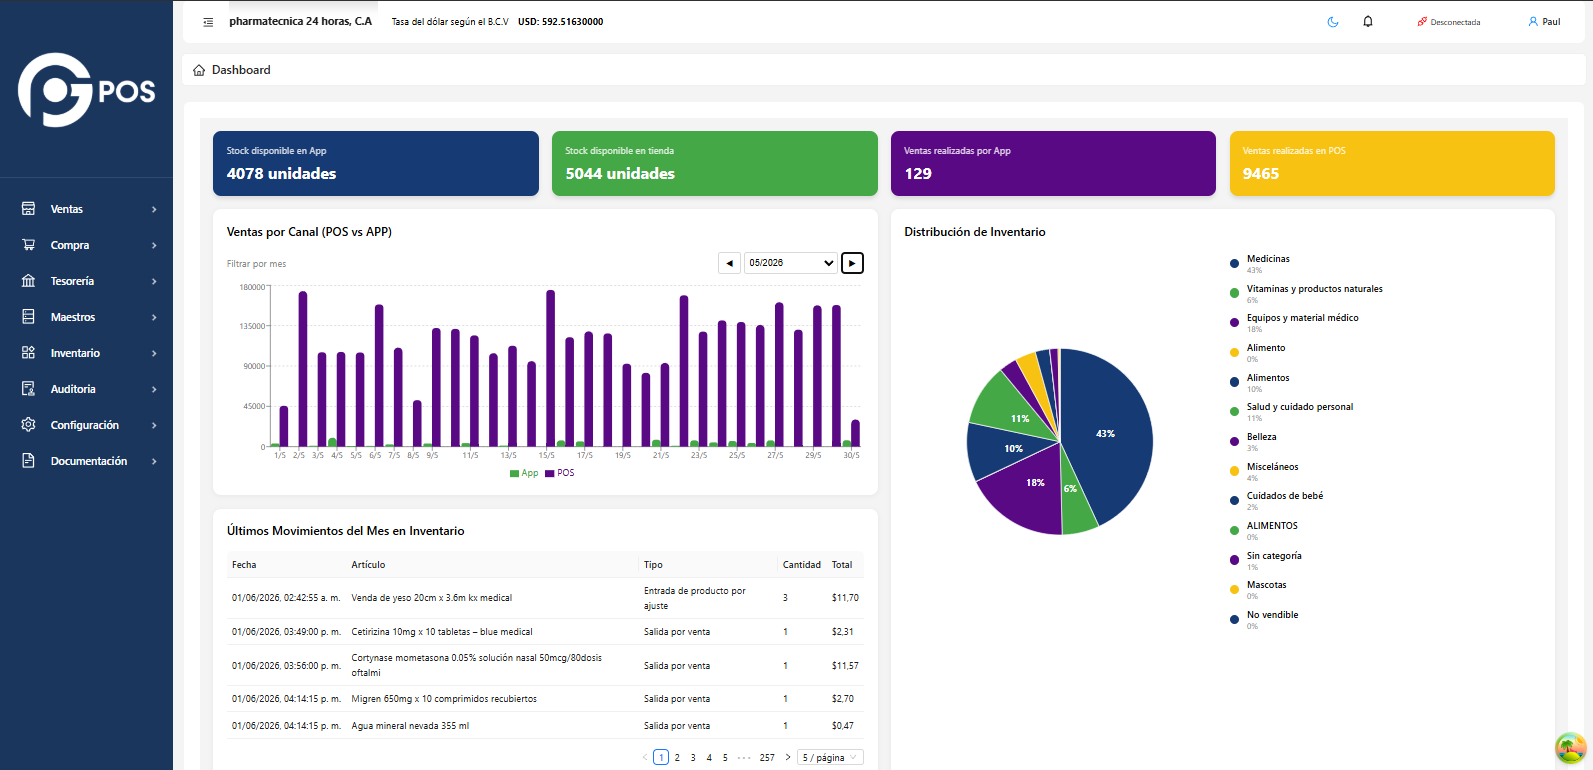Go to page 4 of movements table
This screenshot has height=770, width=1593.
[709, 758]
